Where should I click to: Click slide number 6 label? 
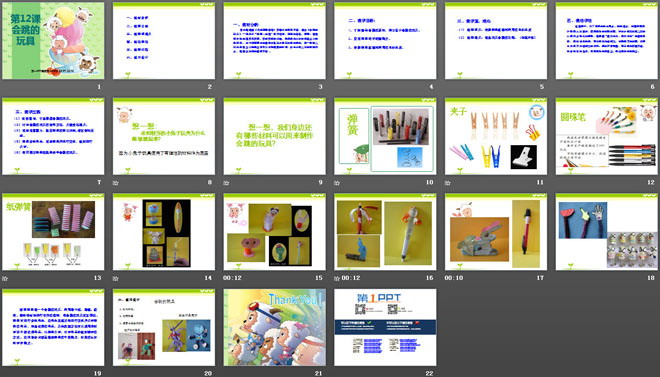click(652, 87)
